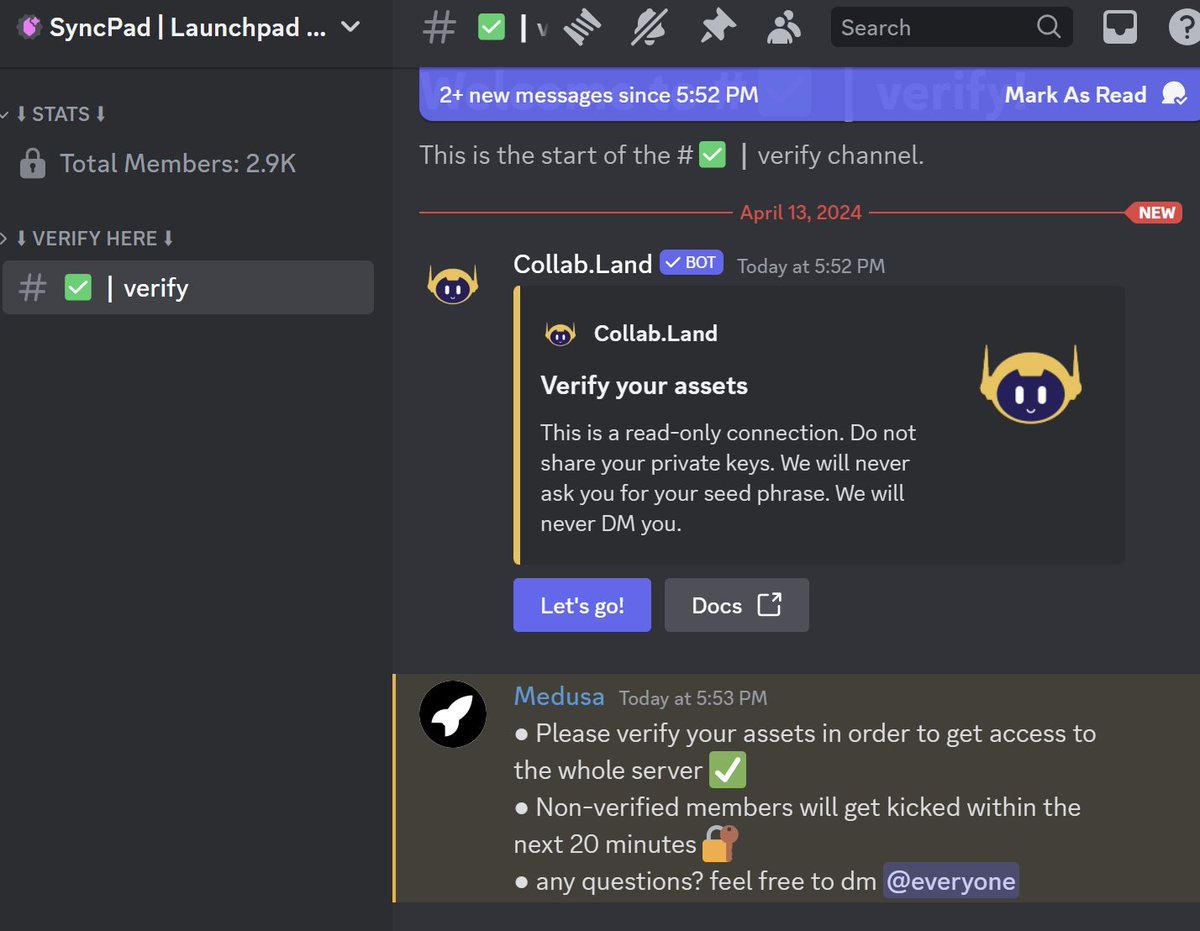Click the Collab.Land username
The width and height of the screenshot is (1200, 931).
(x=583, y=263)
